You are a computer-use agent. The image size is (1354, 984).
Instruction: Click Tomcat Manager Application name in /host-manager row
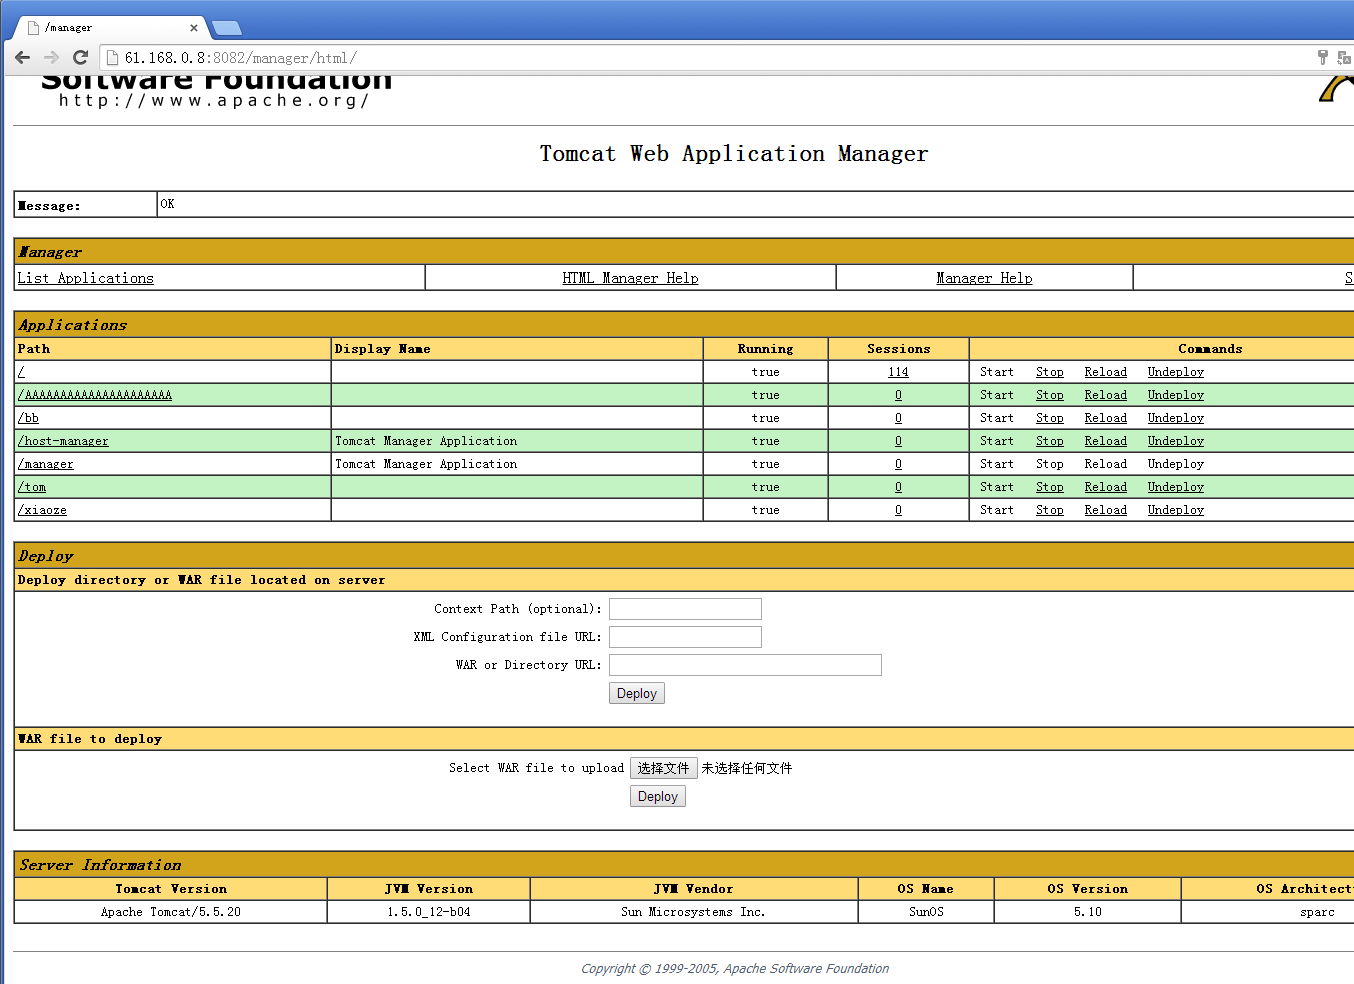(x=426, y=441)
